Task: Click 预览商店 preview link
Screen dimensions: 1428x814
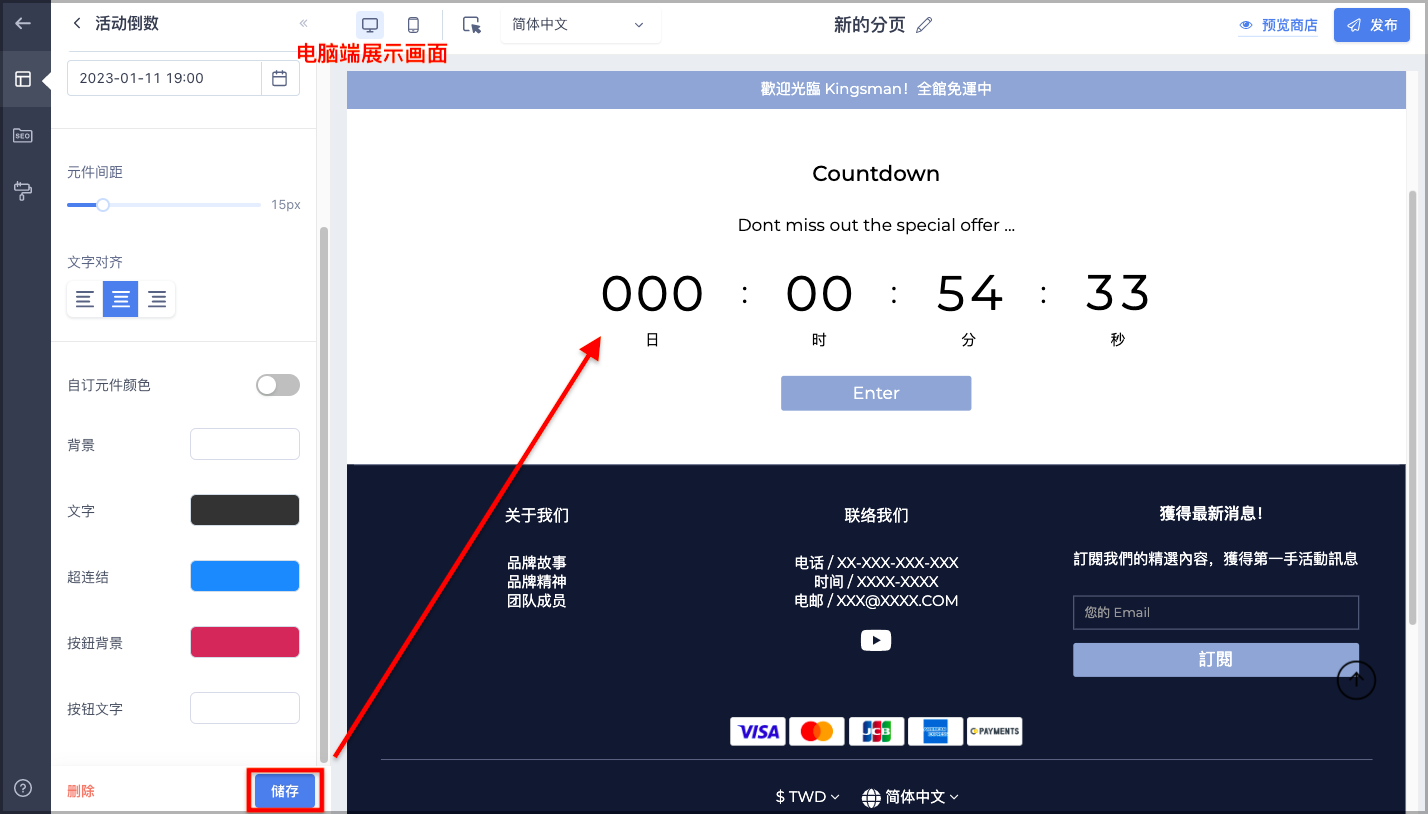Action: [x=1278, y=25]
